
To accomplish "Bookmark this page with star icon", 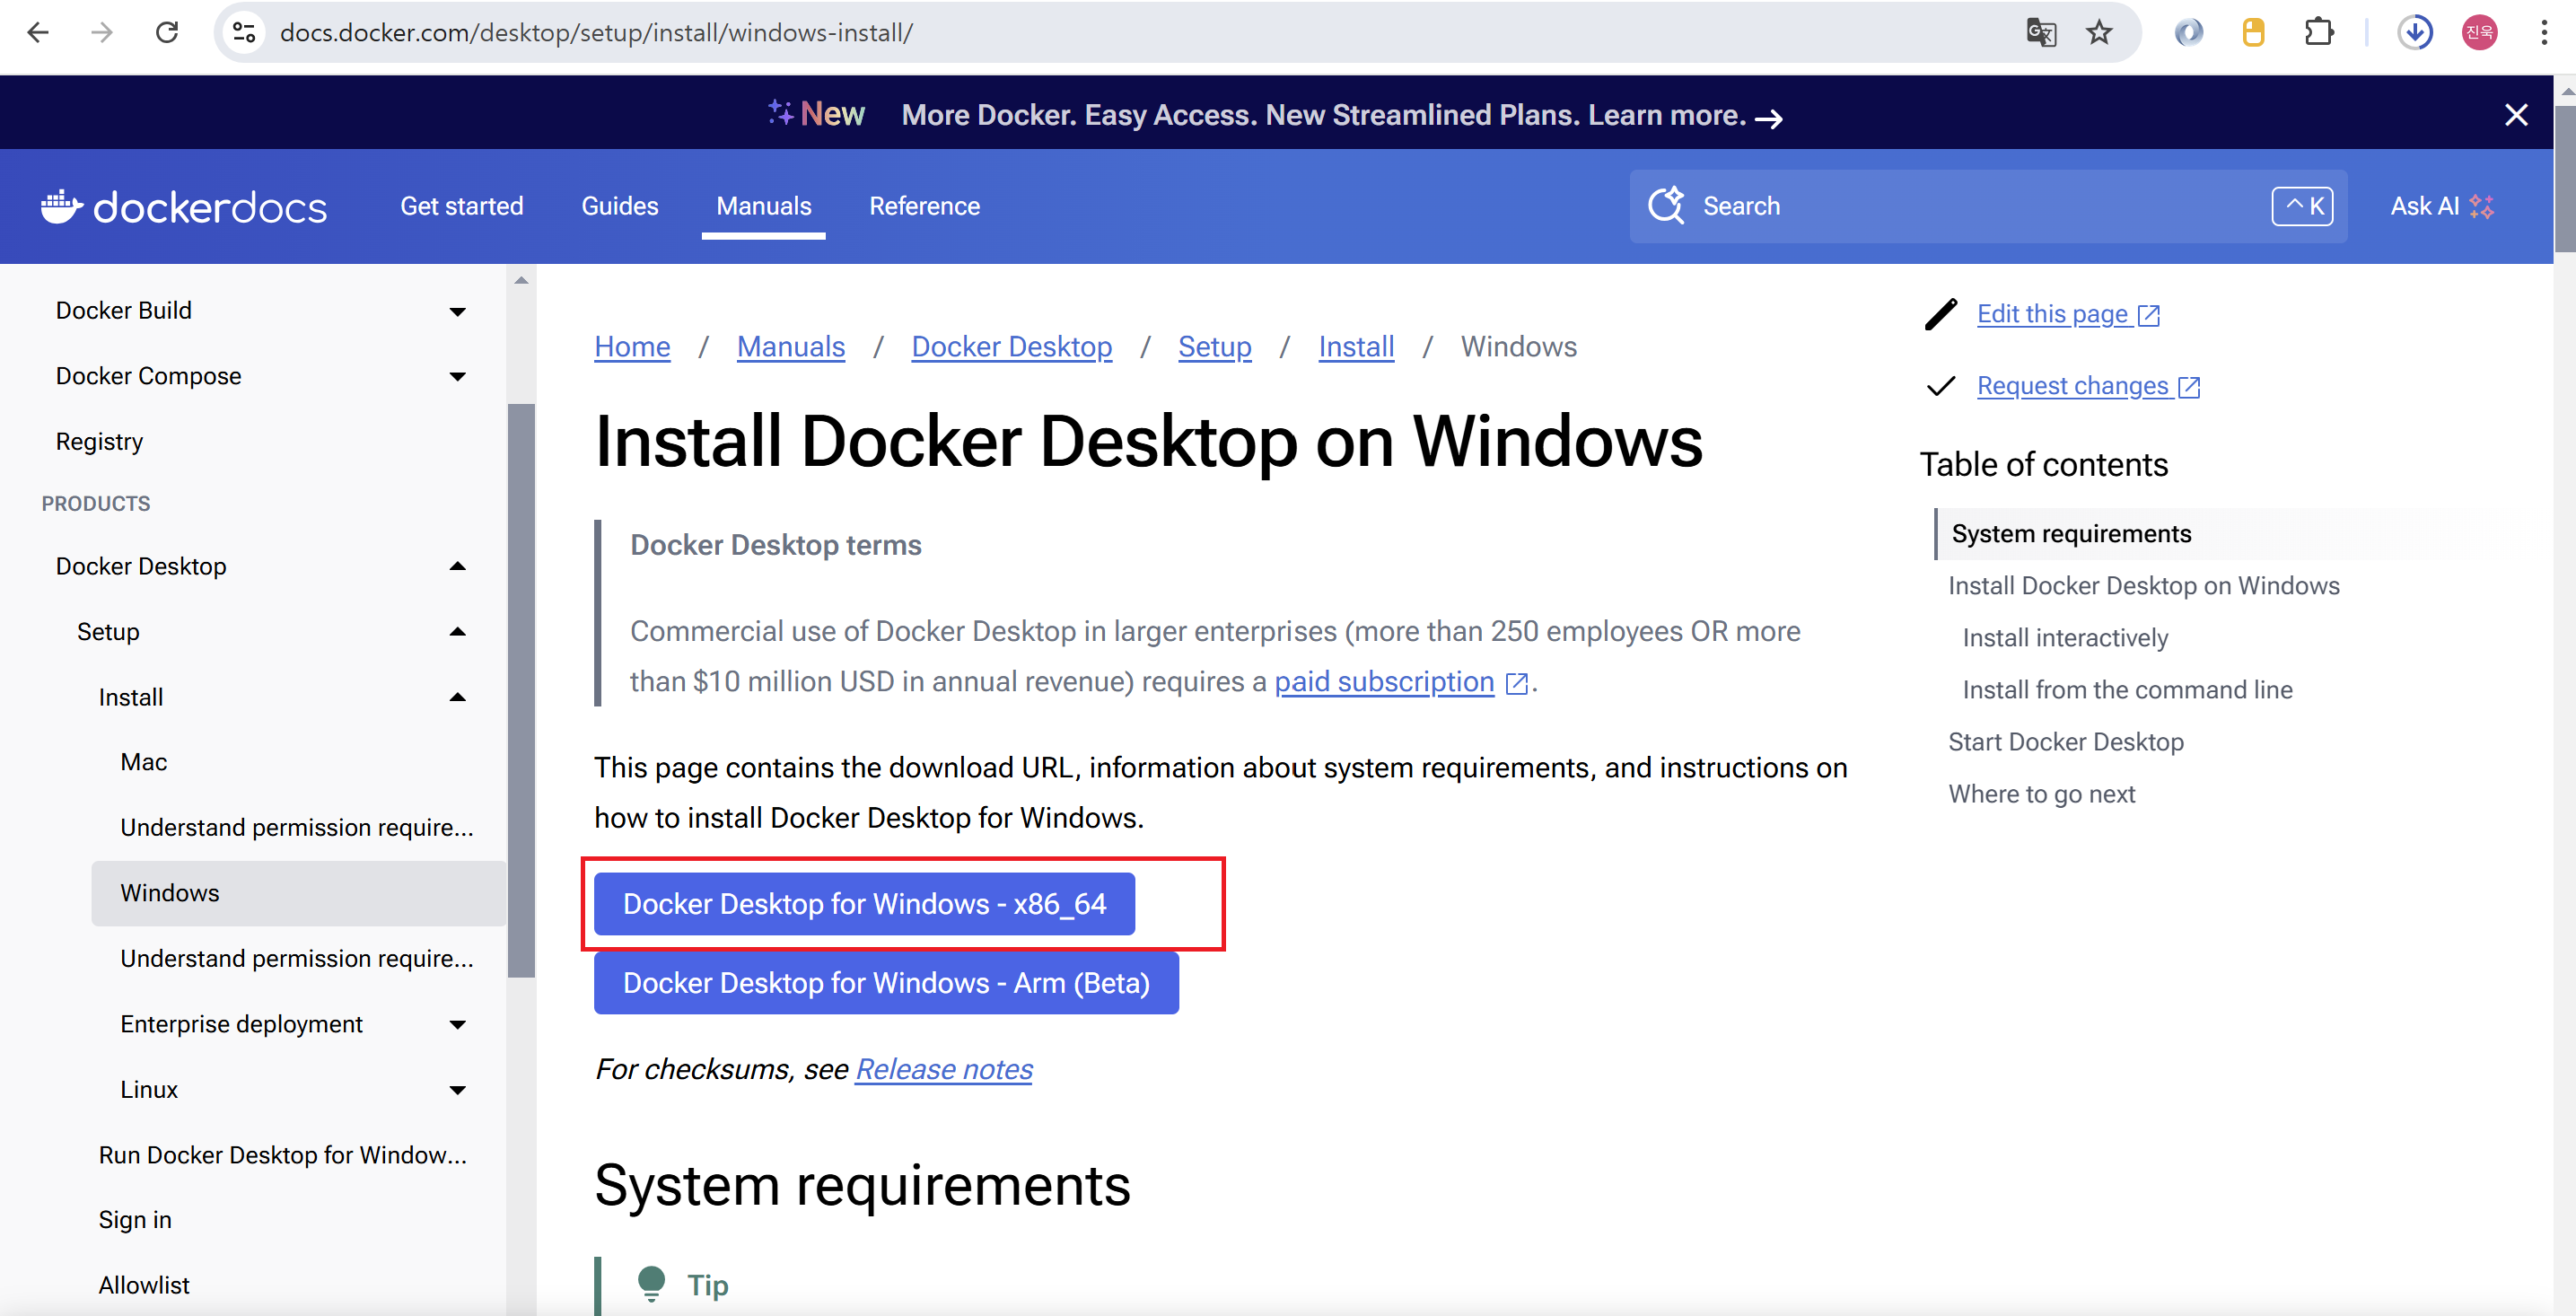I will coord(2099,33).
